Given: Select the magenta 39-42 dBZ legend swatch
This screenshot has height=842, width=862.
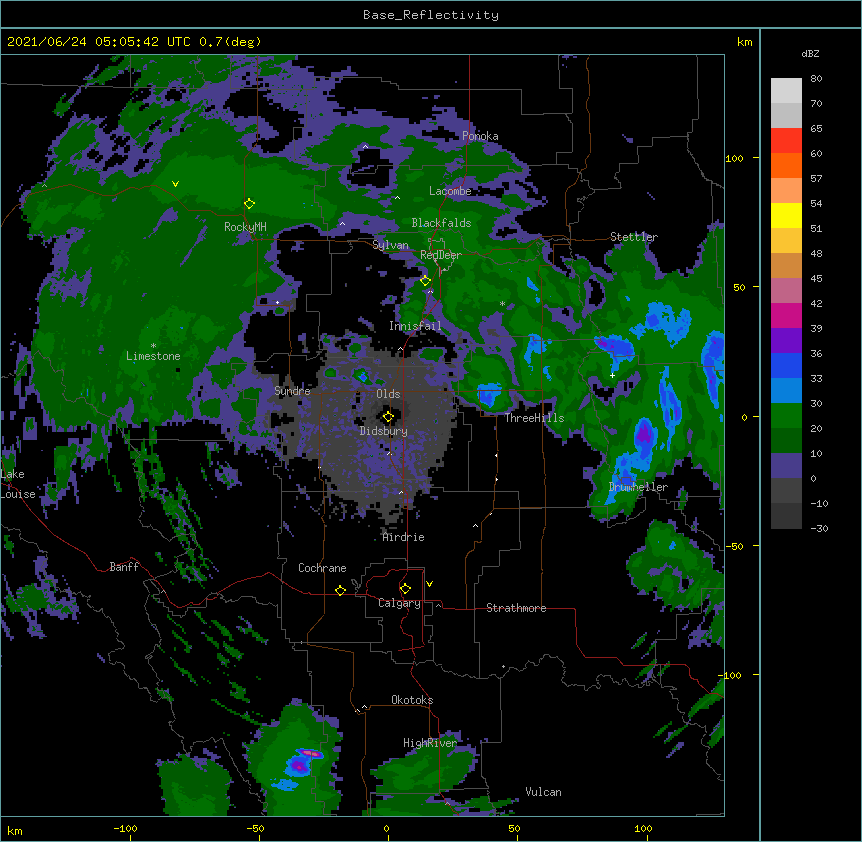Looking at the screenshot, I should pos(786,315).
